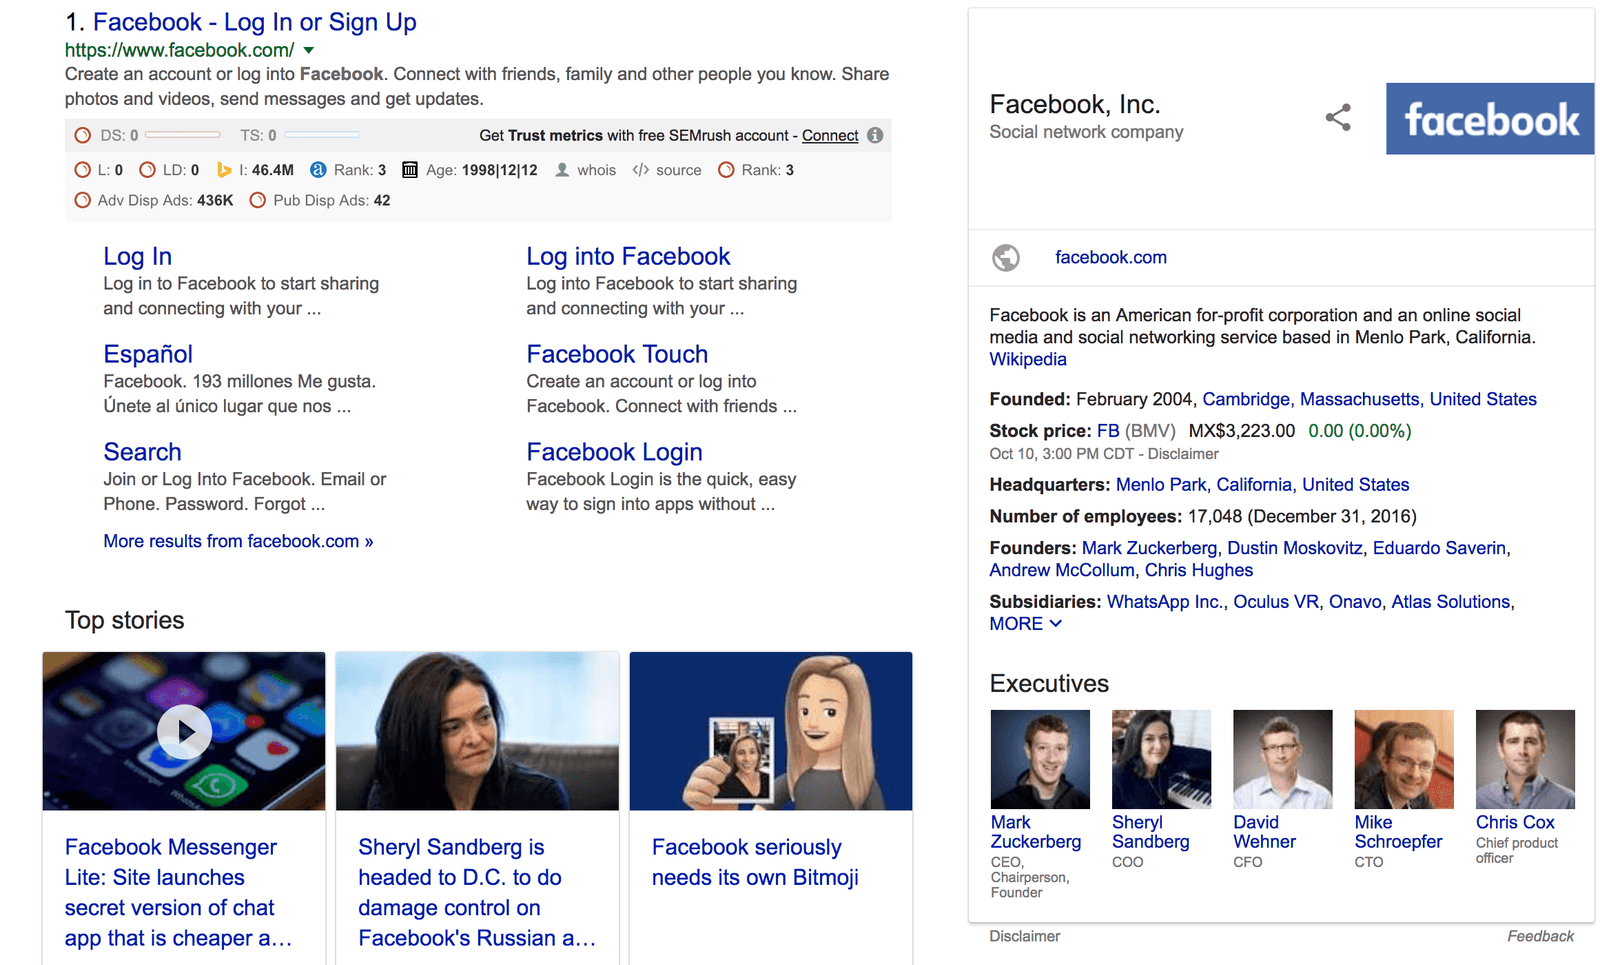Viewport: 1600px width, 965px height.
Task: Open the 'Log into Facebook' sitelink
Action: pyautogui.click(x=629, y=257)
